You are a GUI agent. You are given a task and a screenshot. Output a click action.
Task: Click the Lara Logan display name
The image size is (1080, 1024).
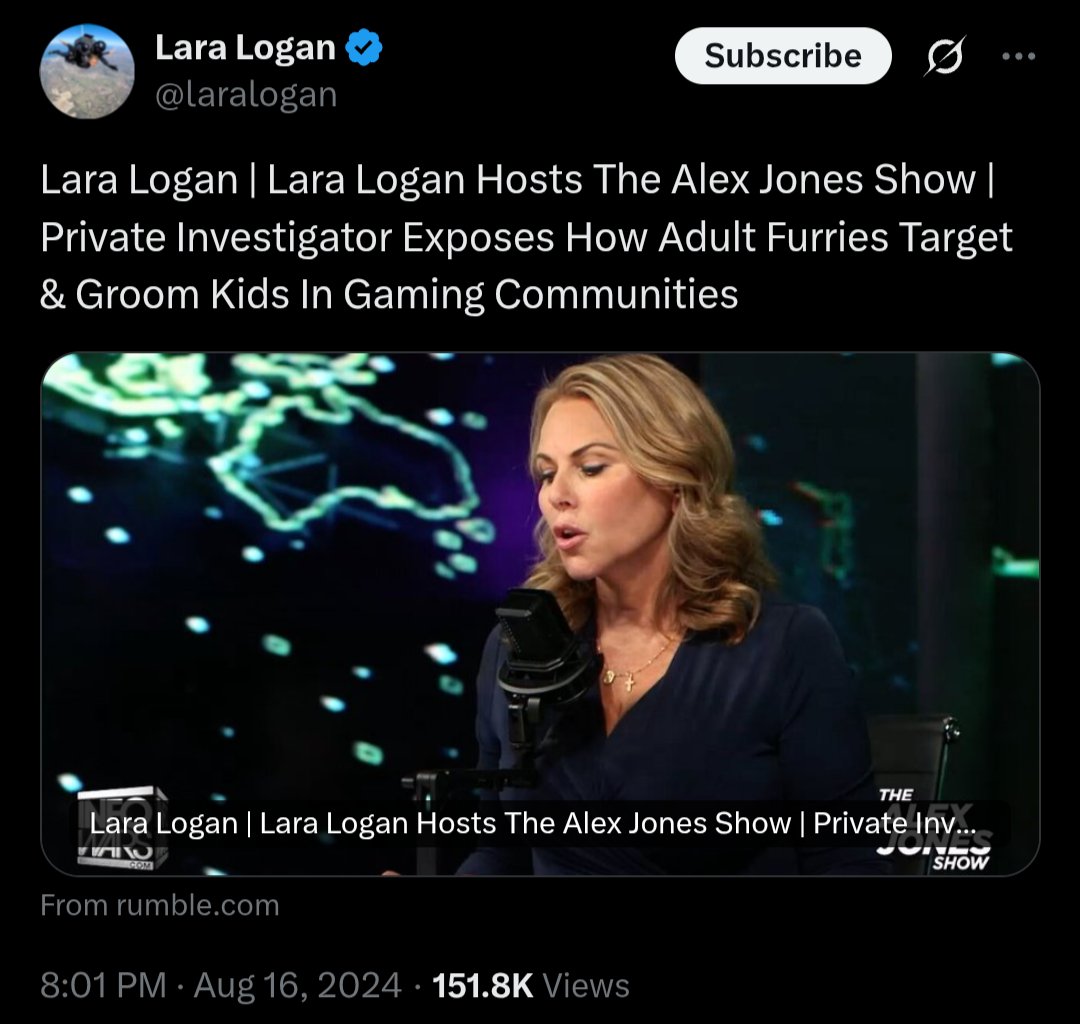[246, 48]
